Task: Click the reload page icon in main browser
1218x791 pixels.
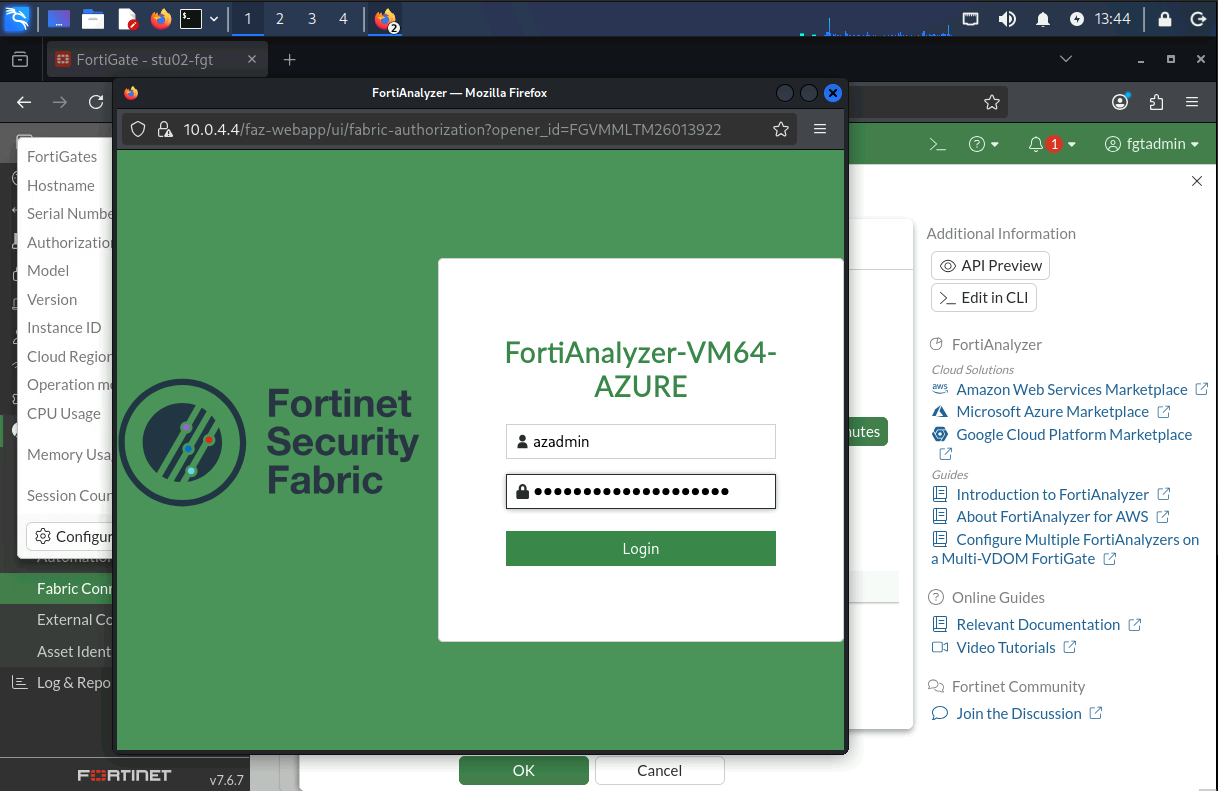Action: tap(96, 102)
